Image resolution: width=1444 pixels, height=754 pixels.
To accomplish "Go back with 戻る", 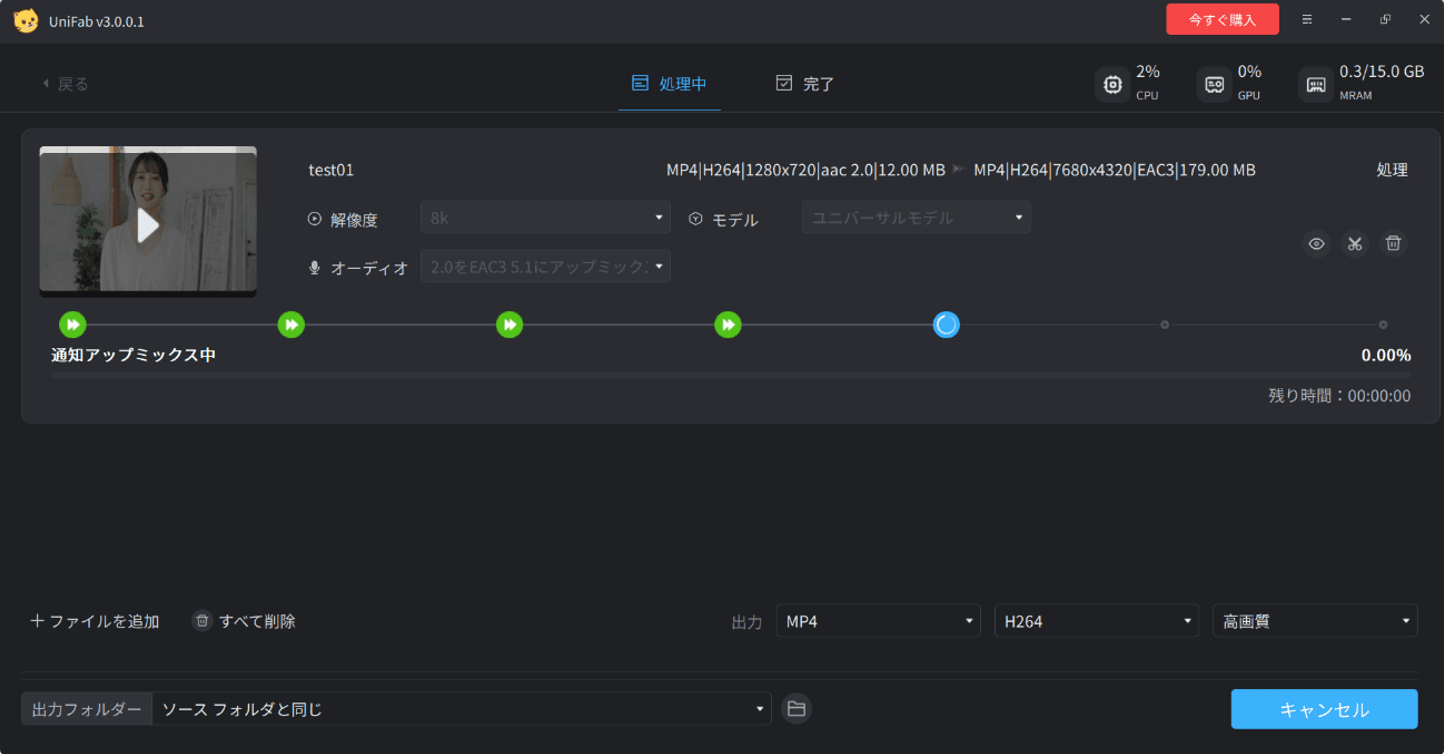I will [x=65, y=84].
